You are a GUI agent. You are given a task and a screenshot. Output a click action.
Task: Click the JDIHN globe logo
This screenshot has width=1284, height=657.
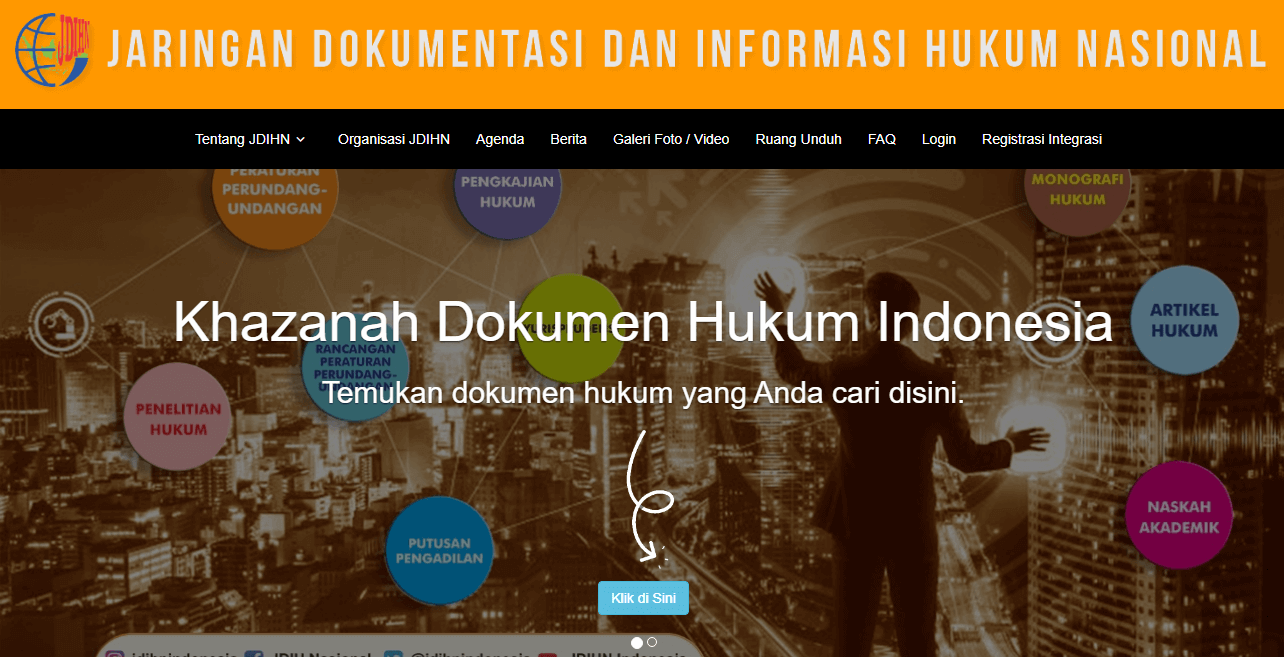coord(54,49)
